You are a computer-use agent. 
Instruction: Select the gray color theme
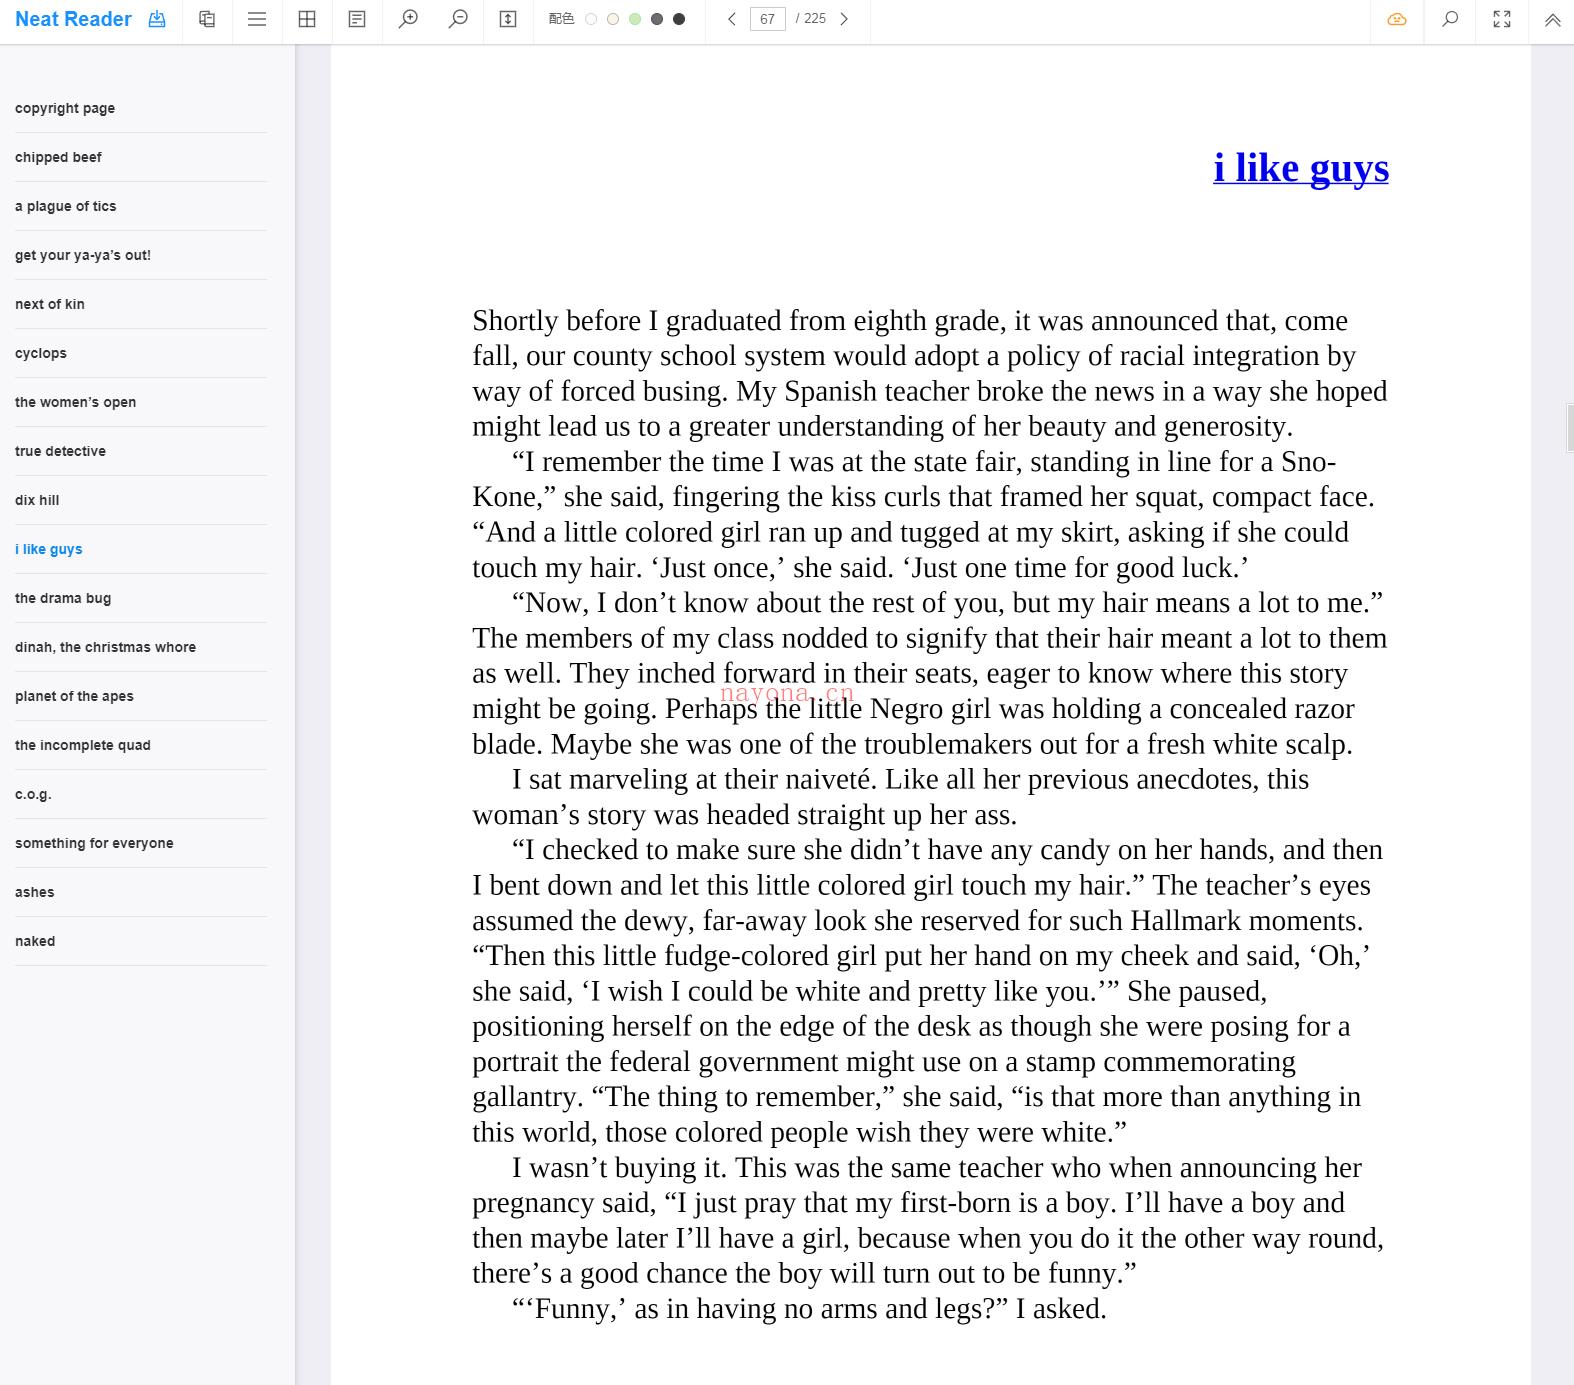pos(657,19)
